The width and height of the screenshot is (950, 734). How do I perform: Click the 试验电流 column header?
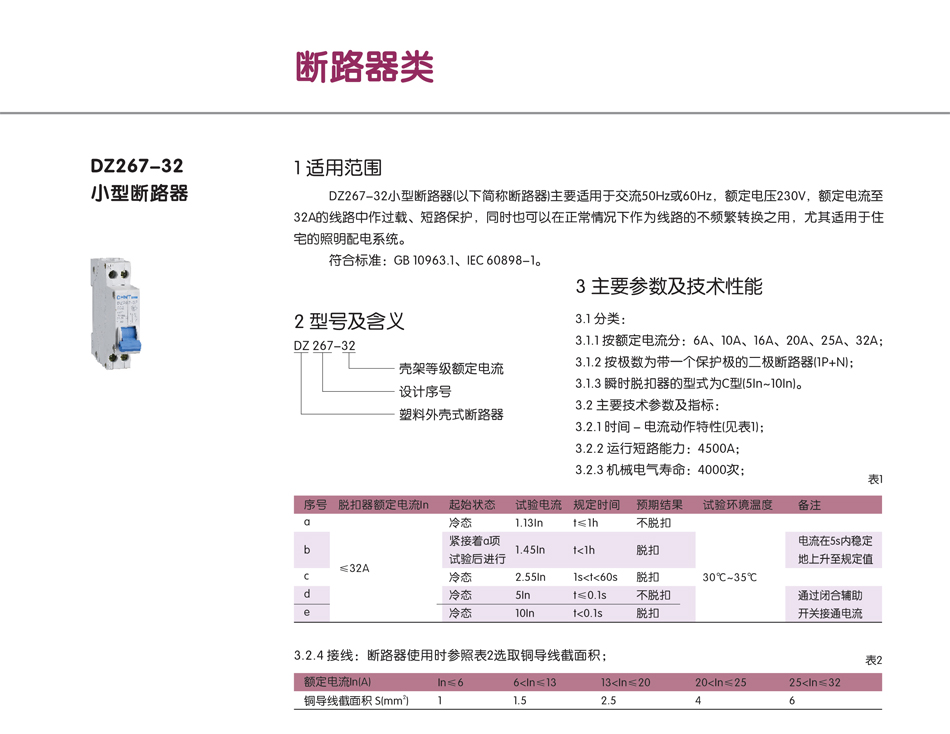(x=536, y=505)
